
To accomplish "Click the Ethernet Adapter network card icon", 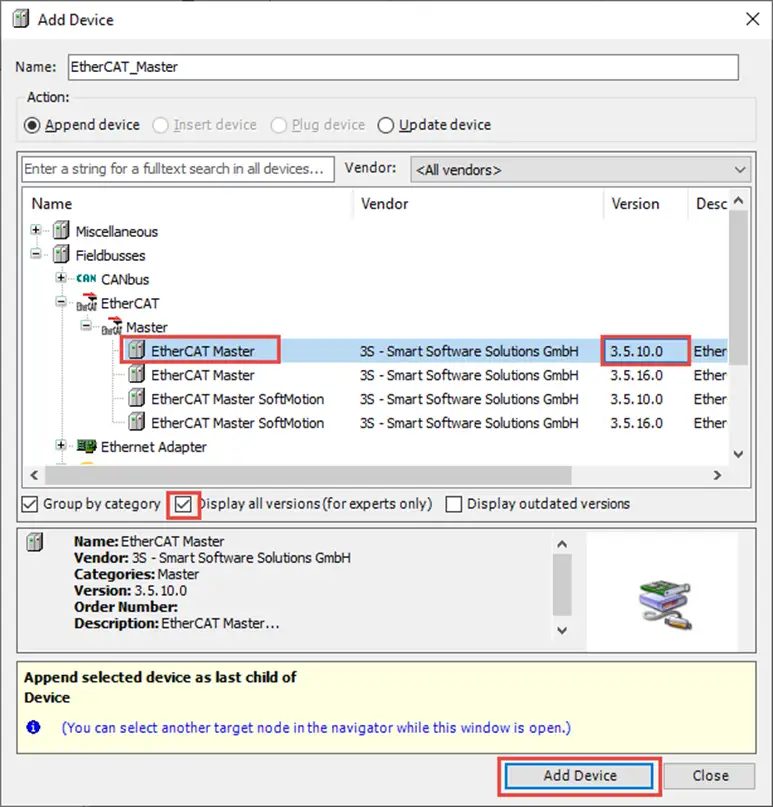I will pos(86,446).
